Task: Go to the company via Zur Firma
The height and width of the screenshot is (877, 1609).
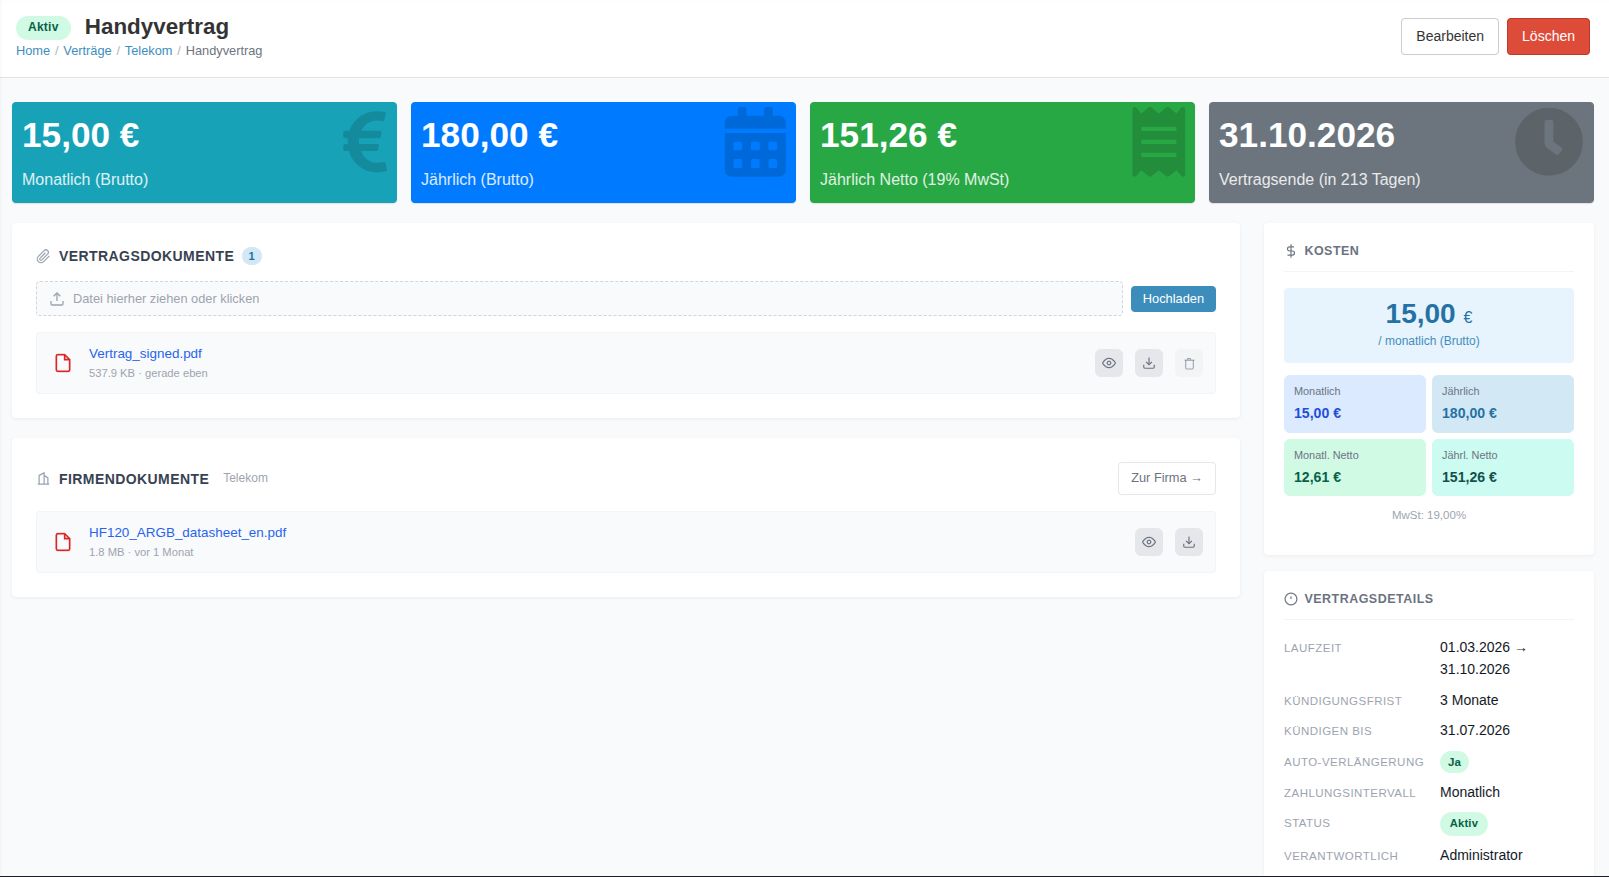Action: (x=1166, y=478)
